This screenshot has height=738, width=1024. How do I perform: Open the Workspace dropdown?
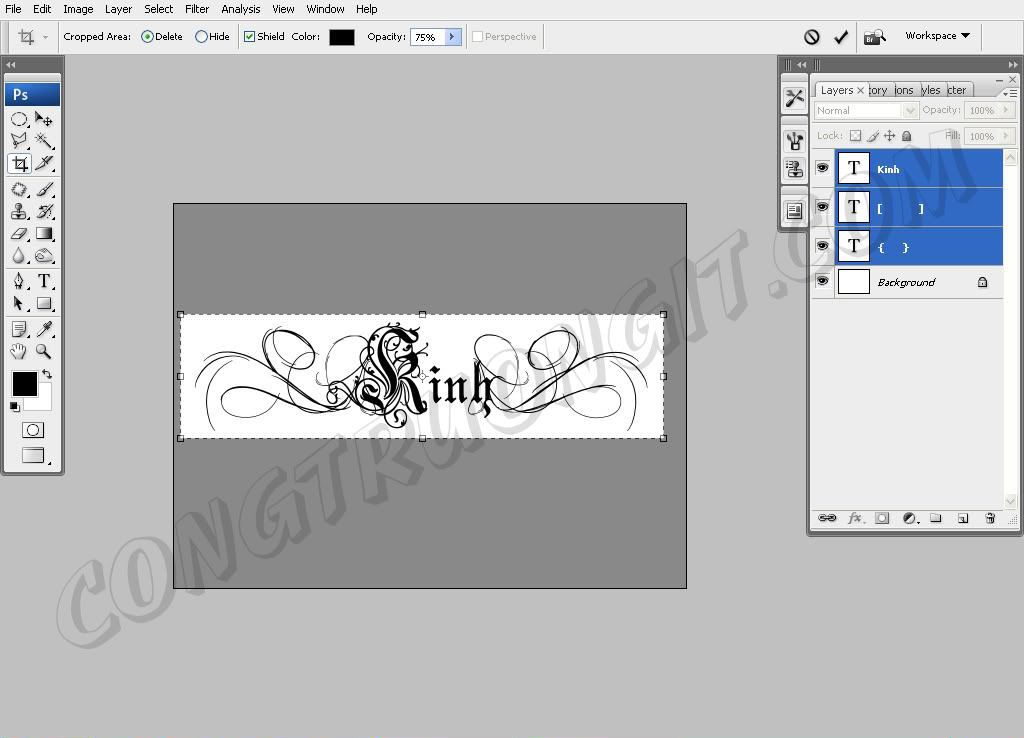(937, 36)
